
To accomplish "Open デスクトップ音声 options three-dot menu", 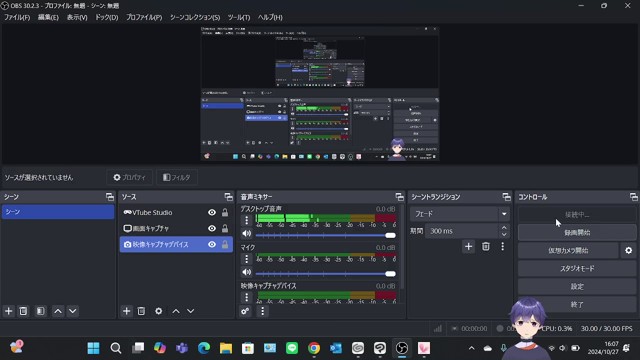I will (x=247, y=220).
